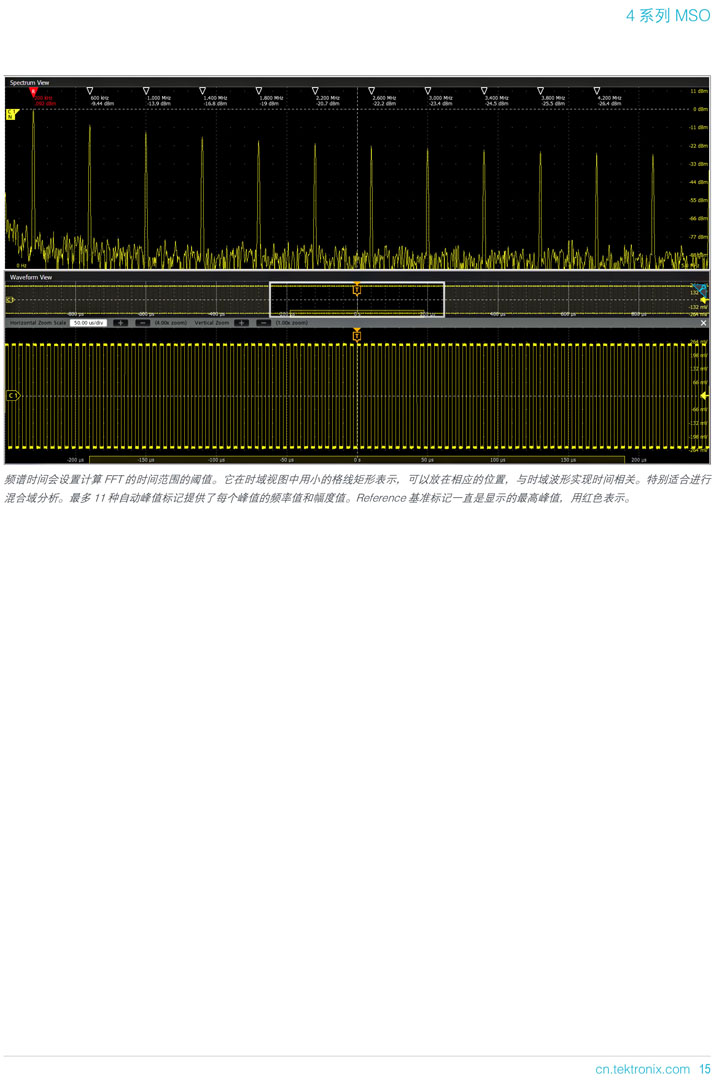Click the '11 dBm' axis label
This screenshot has height=1080, width=720.
(x=699, y=91)
